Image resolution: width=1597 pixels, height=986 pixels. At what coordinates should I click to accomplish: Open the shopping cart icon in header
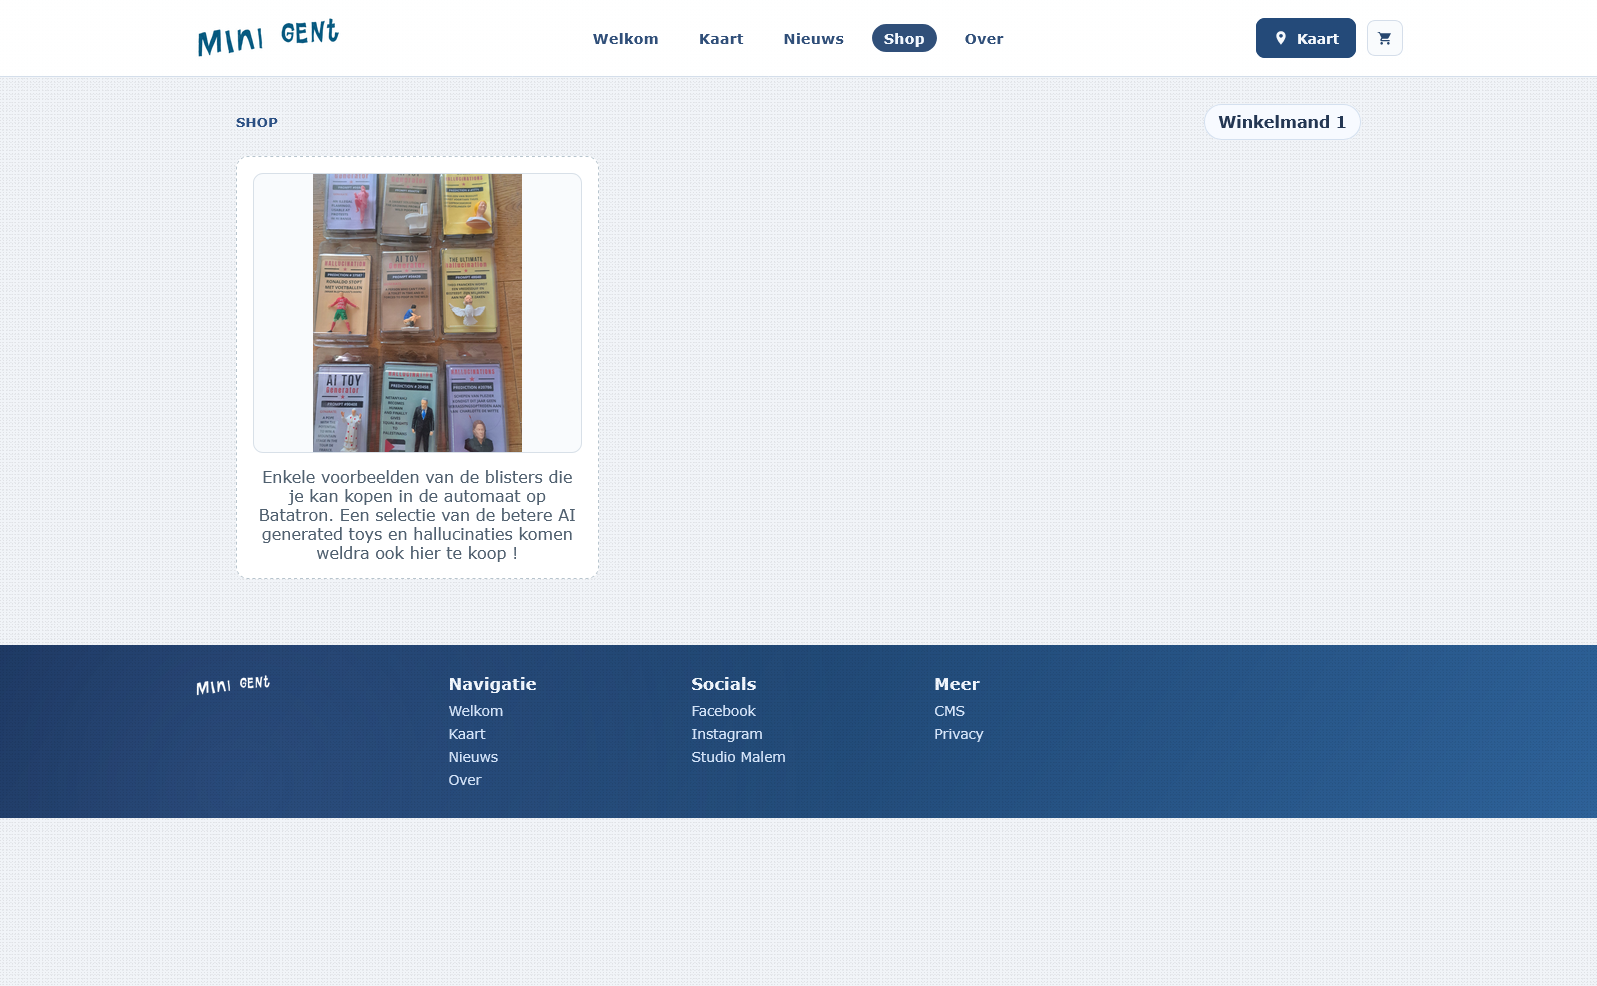coord(1384,38)
